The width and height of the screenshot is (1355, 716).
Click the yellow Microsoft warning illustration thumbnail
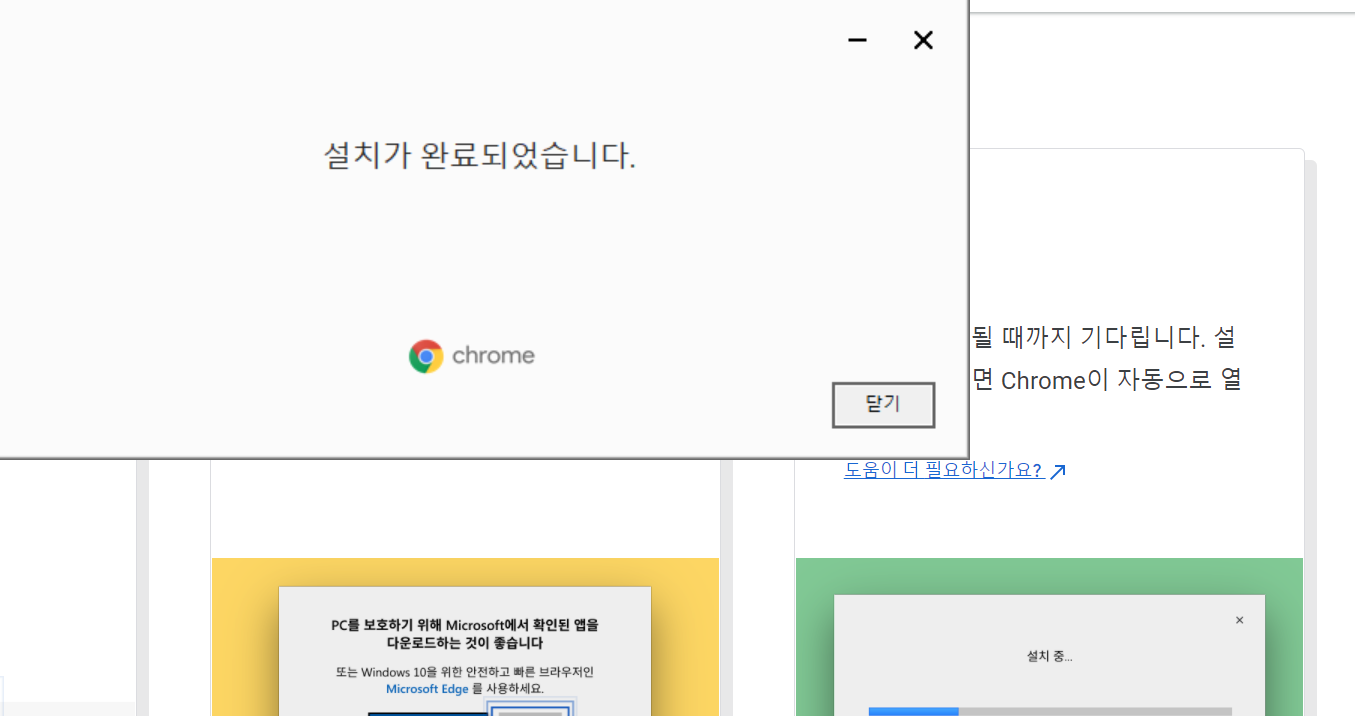point(465,637)
